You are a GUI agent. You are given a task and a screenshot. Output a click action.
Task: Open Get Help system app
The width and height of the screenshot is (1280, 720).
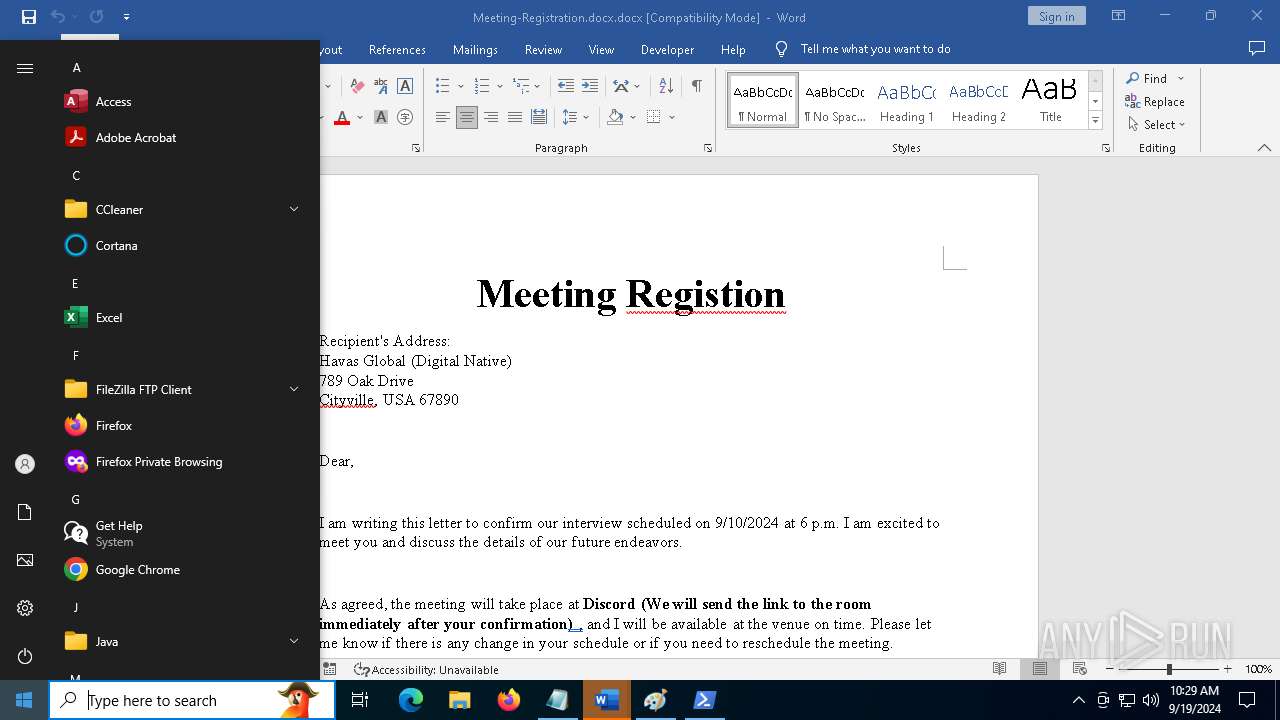pos(180,533)
